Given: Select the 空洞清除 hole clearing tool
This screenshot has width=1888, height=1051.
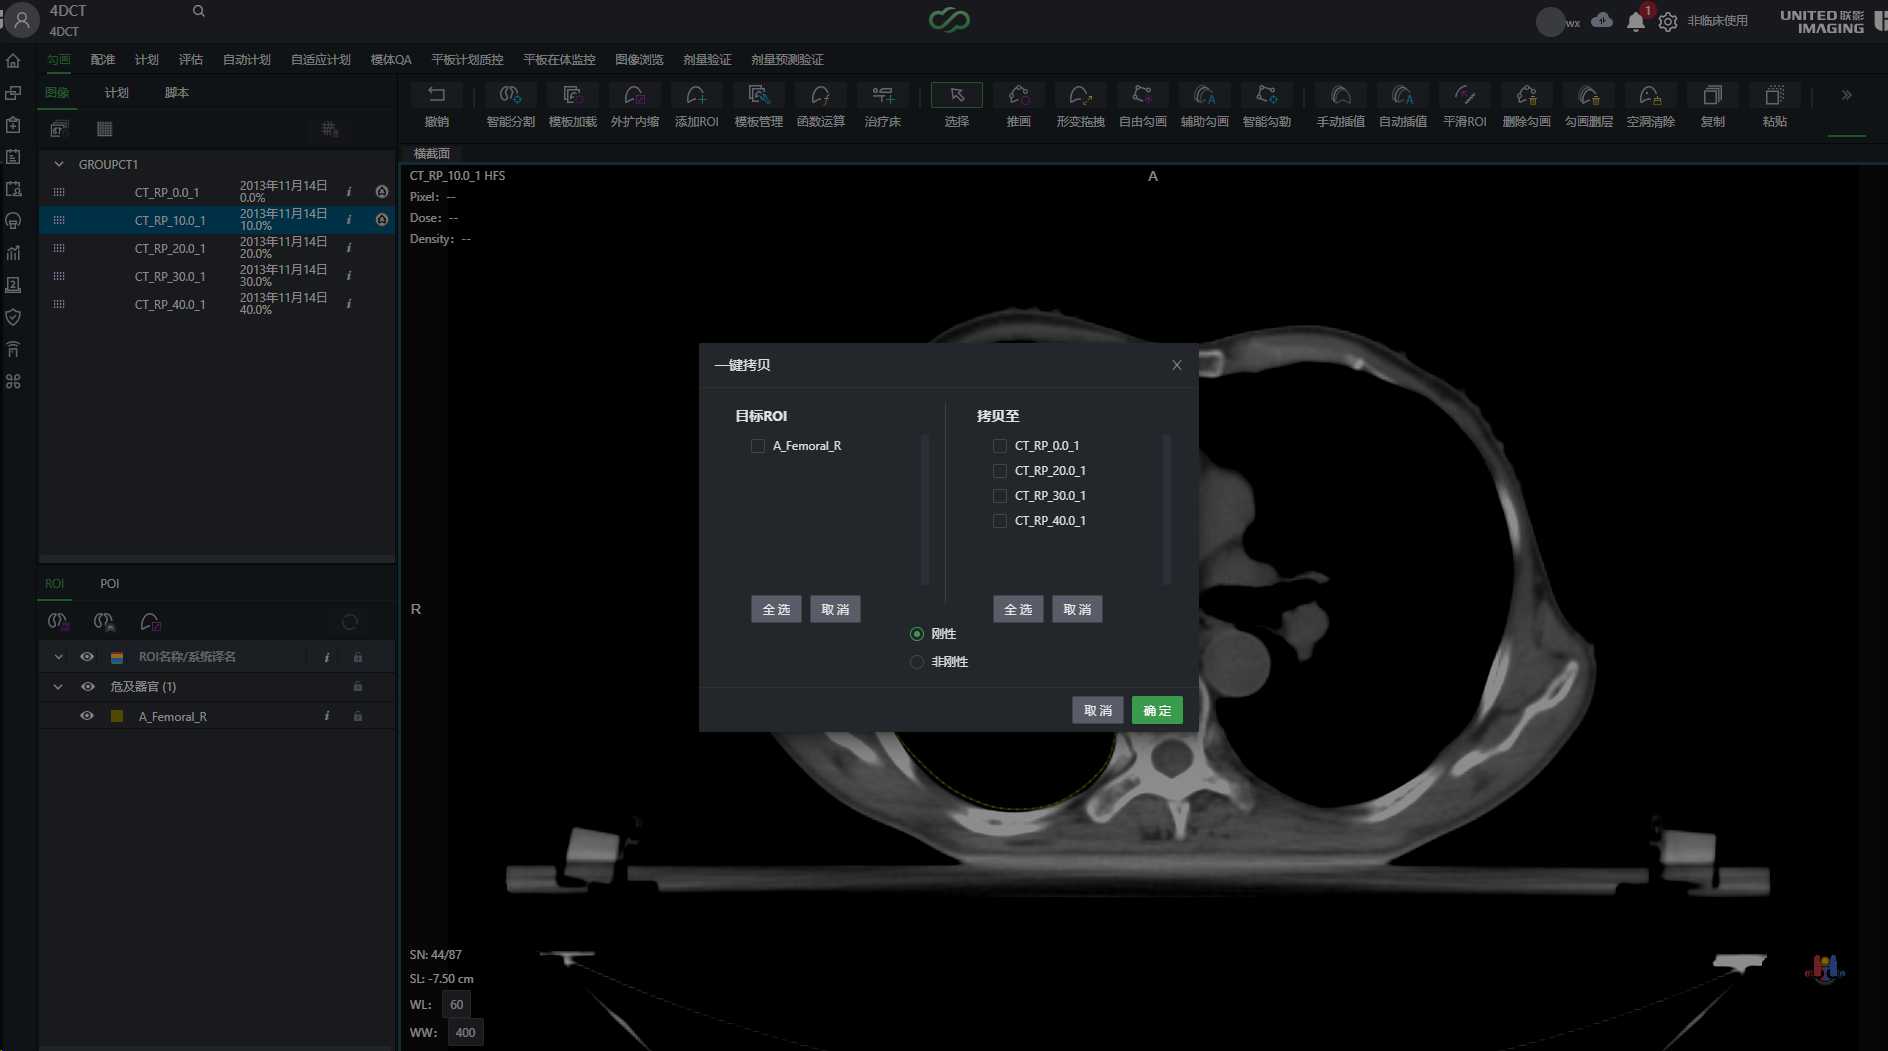Looking at the screenshot, I should [x=1650, y=96].
